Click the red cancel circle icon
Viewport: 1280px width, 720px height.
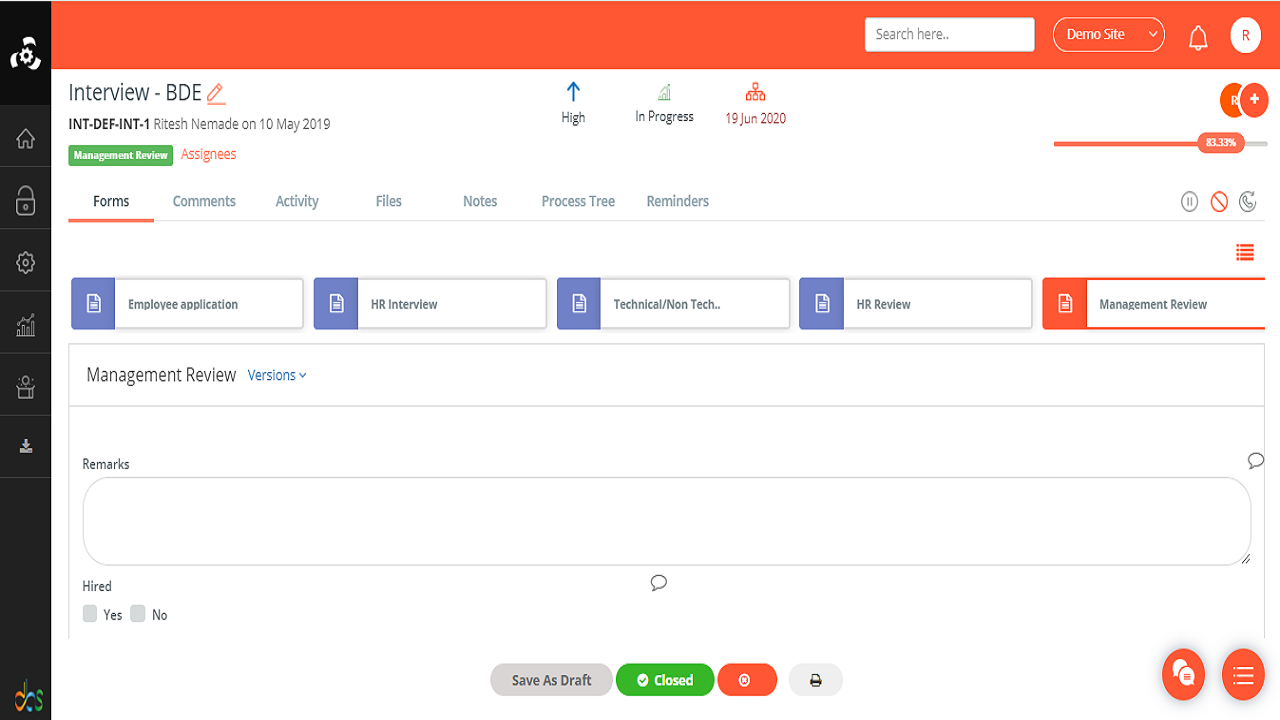click(x=1219, y=202)
